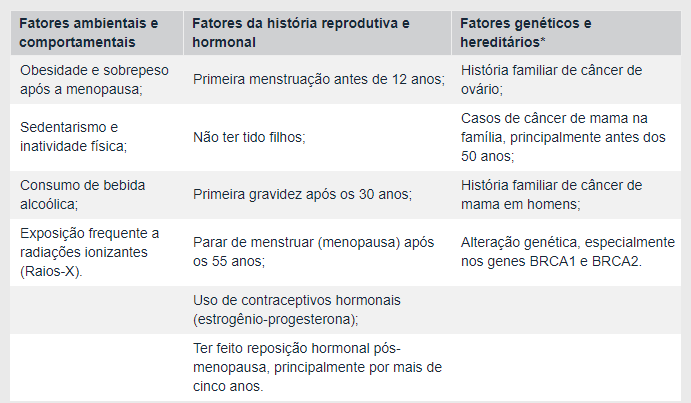
Task: Click the 'Fatores genéticos e hereditários*' header
Action: tap(566, 33)
